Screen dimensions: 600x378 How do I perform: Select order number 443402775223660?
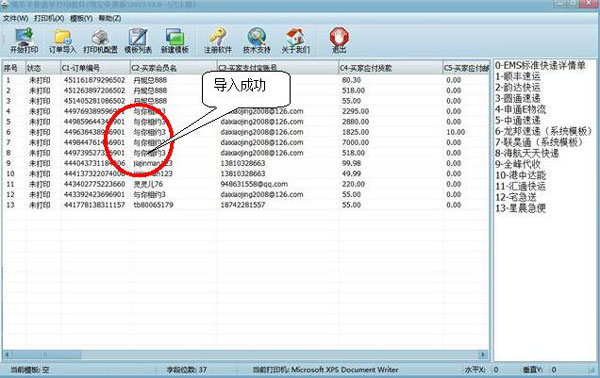tap(94, 184)
